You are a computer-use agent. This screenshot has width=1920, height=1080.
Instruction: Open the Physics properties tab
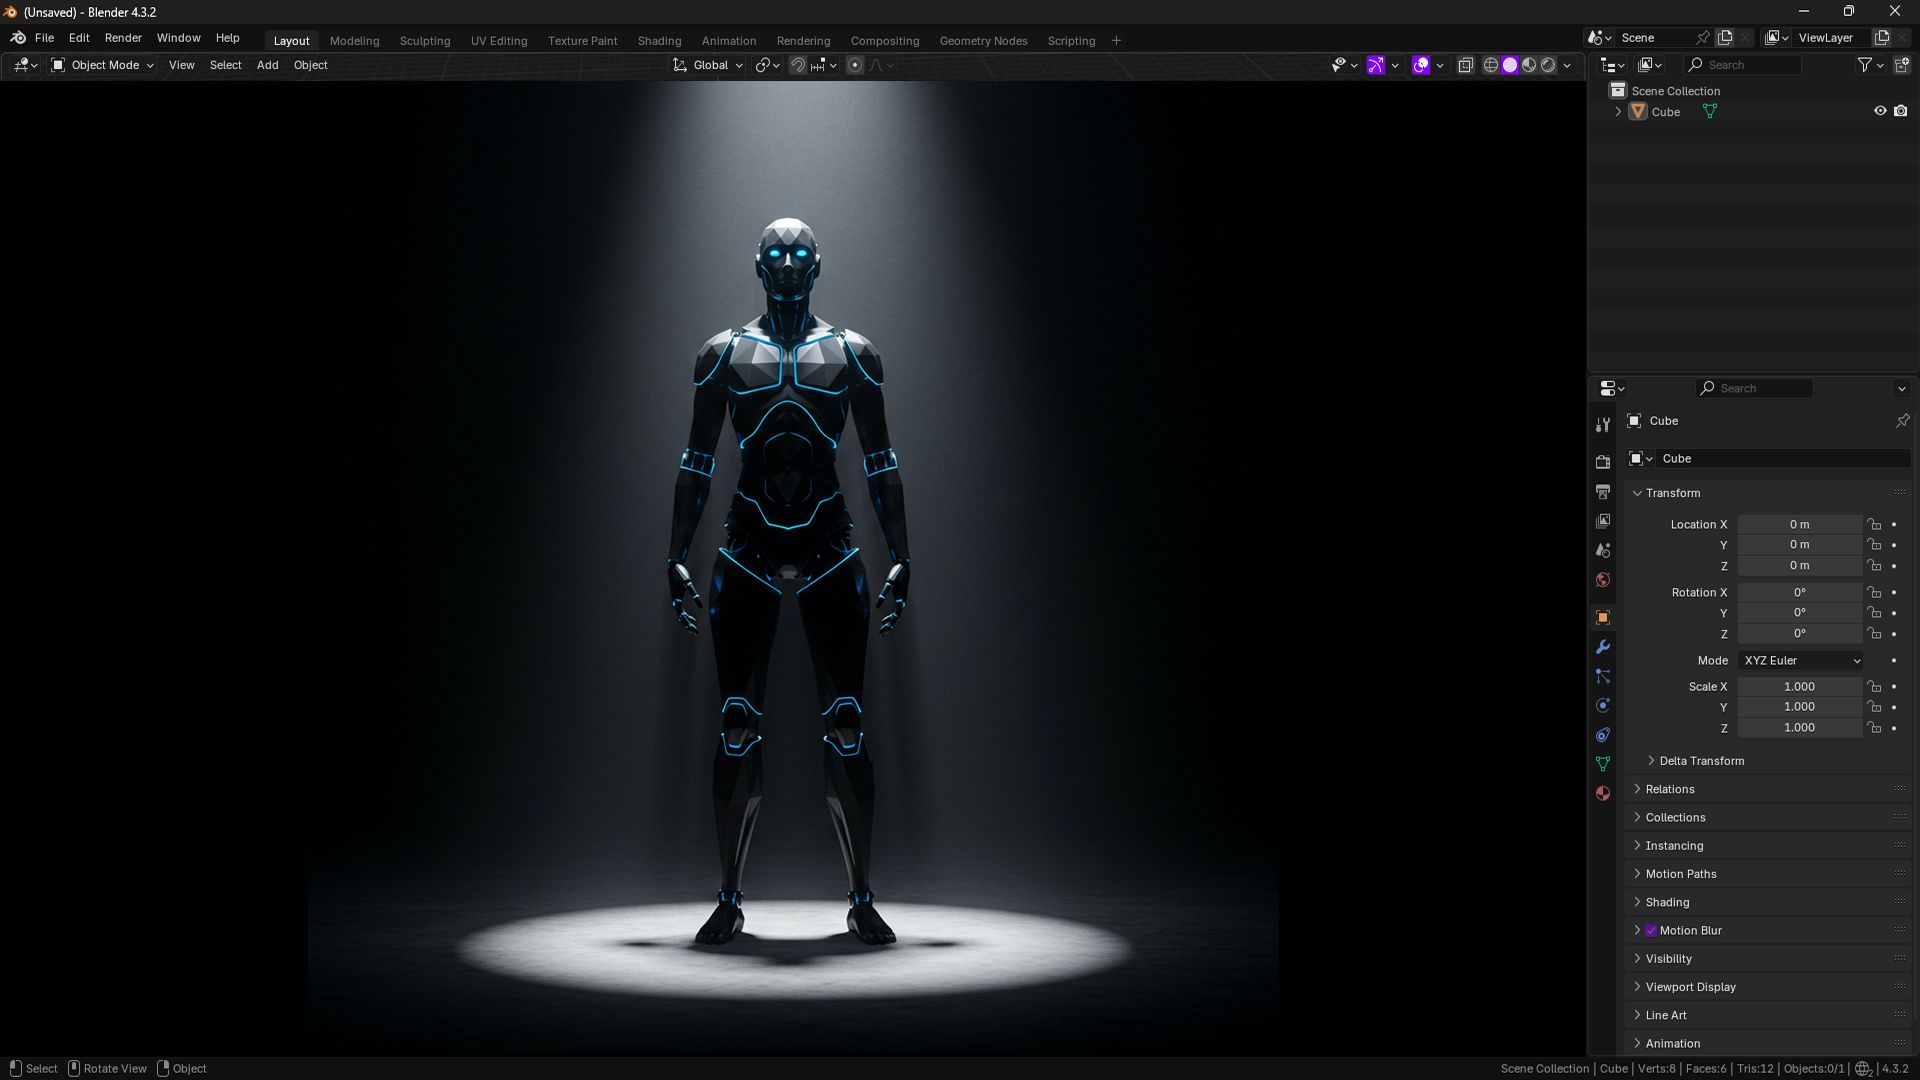coord(1603,705)
